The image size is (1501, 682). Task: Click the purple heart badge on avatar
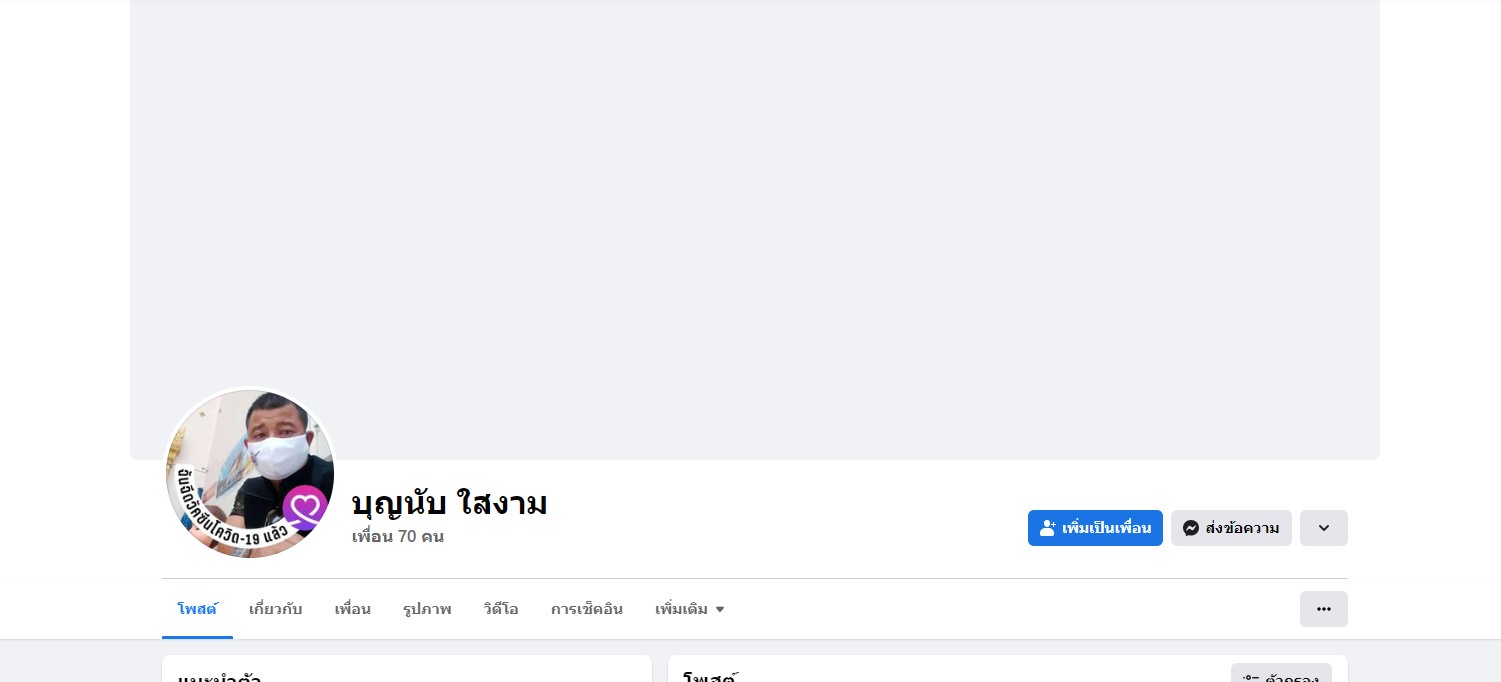tap(305, 507)
